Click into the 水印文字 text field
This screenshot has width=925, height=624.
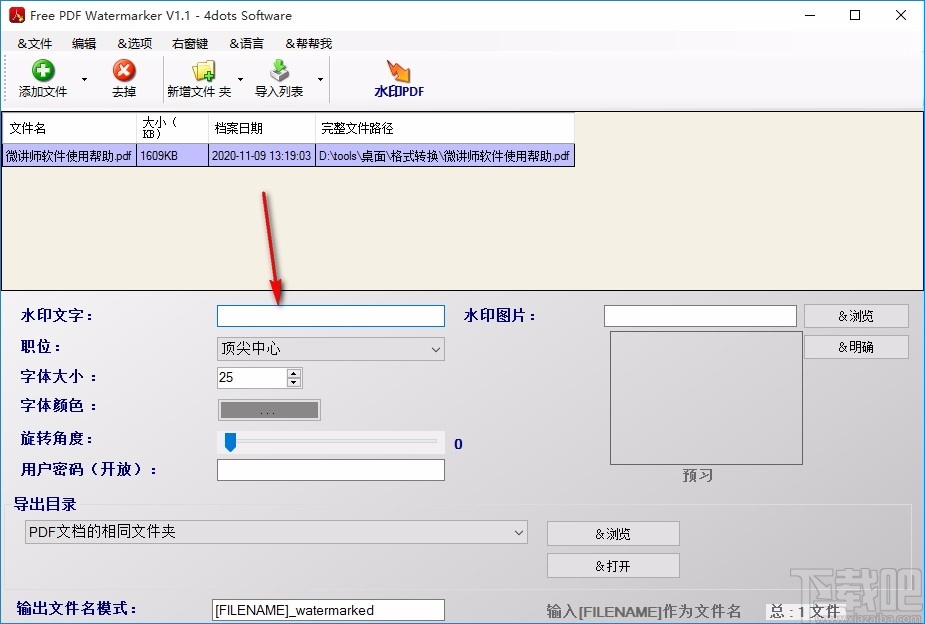pyautogui.click(x=330, y=316)
